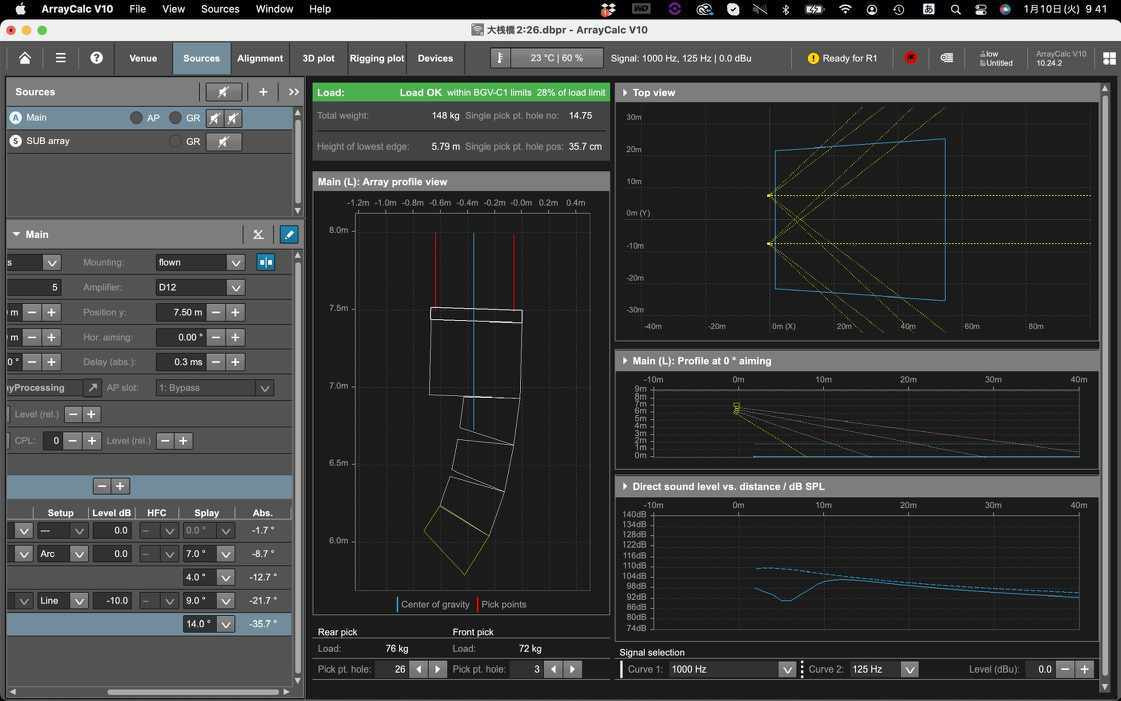Switch to the 3D plot tab
The image size is (1121, 701).
[318, 59]
